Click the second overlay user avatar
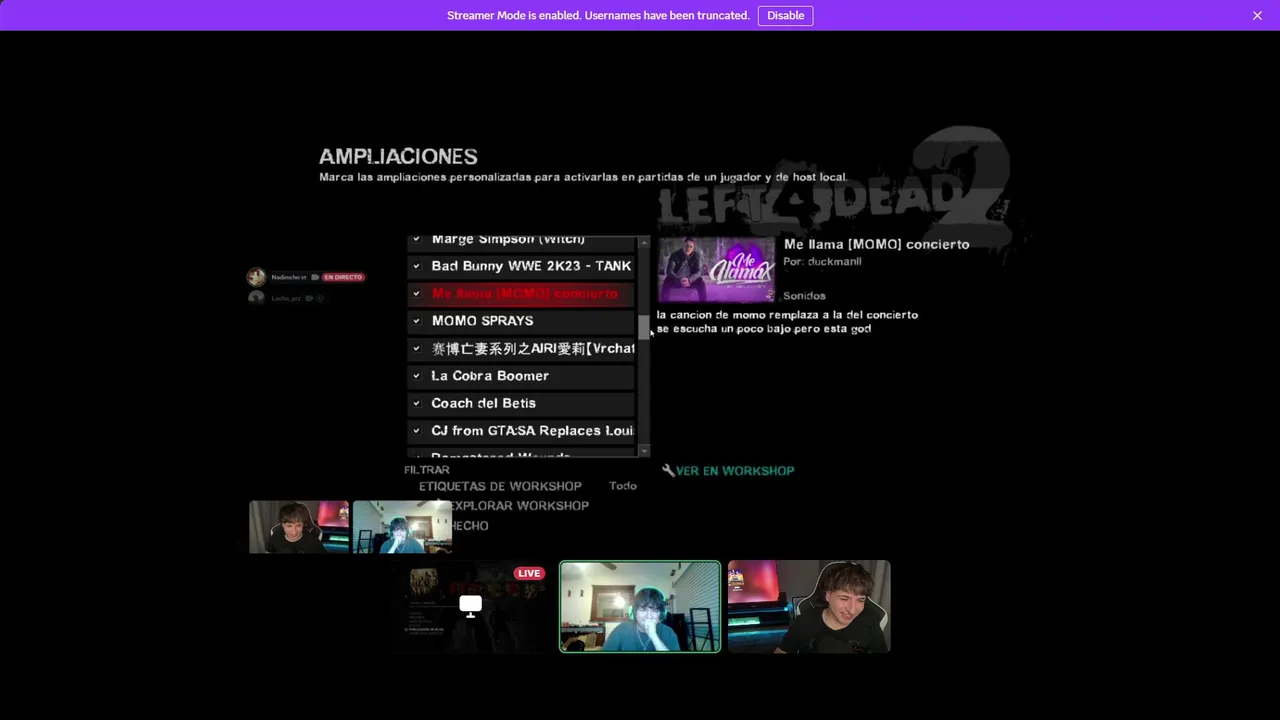Image resolution: width=1280 pixels, height=720 pixels. click(x=256, y=298)
